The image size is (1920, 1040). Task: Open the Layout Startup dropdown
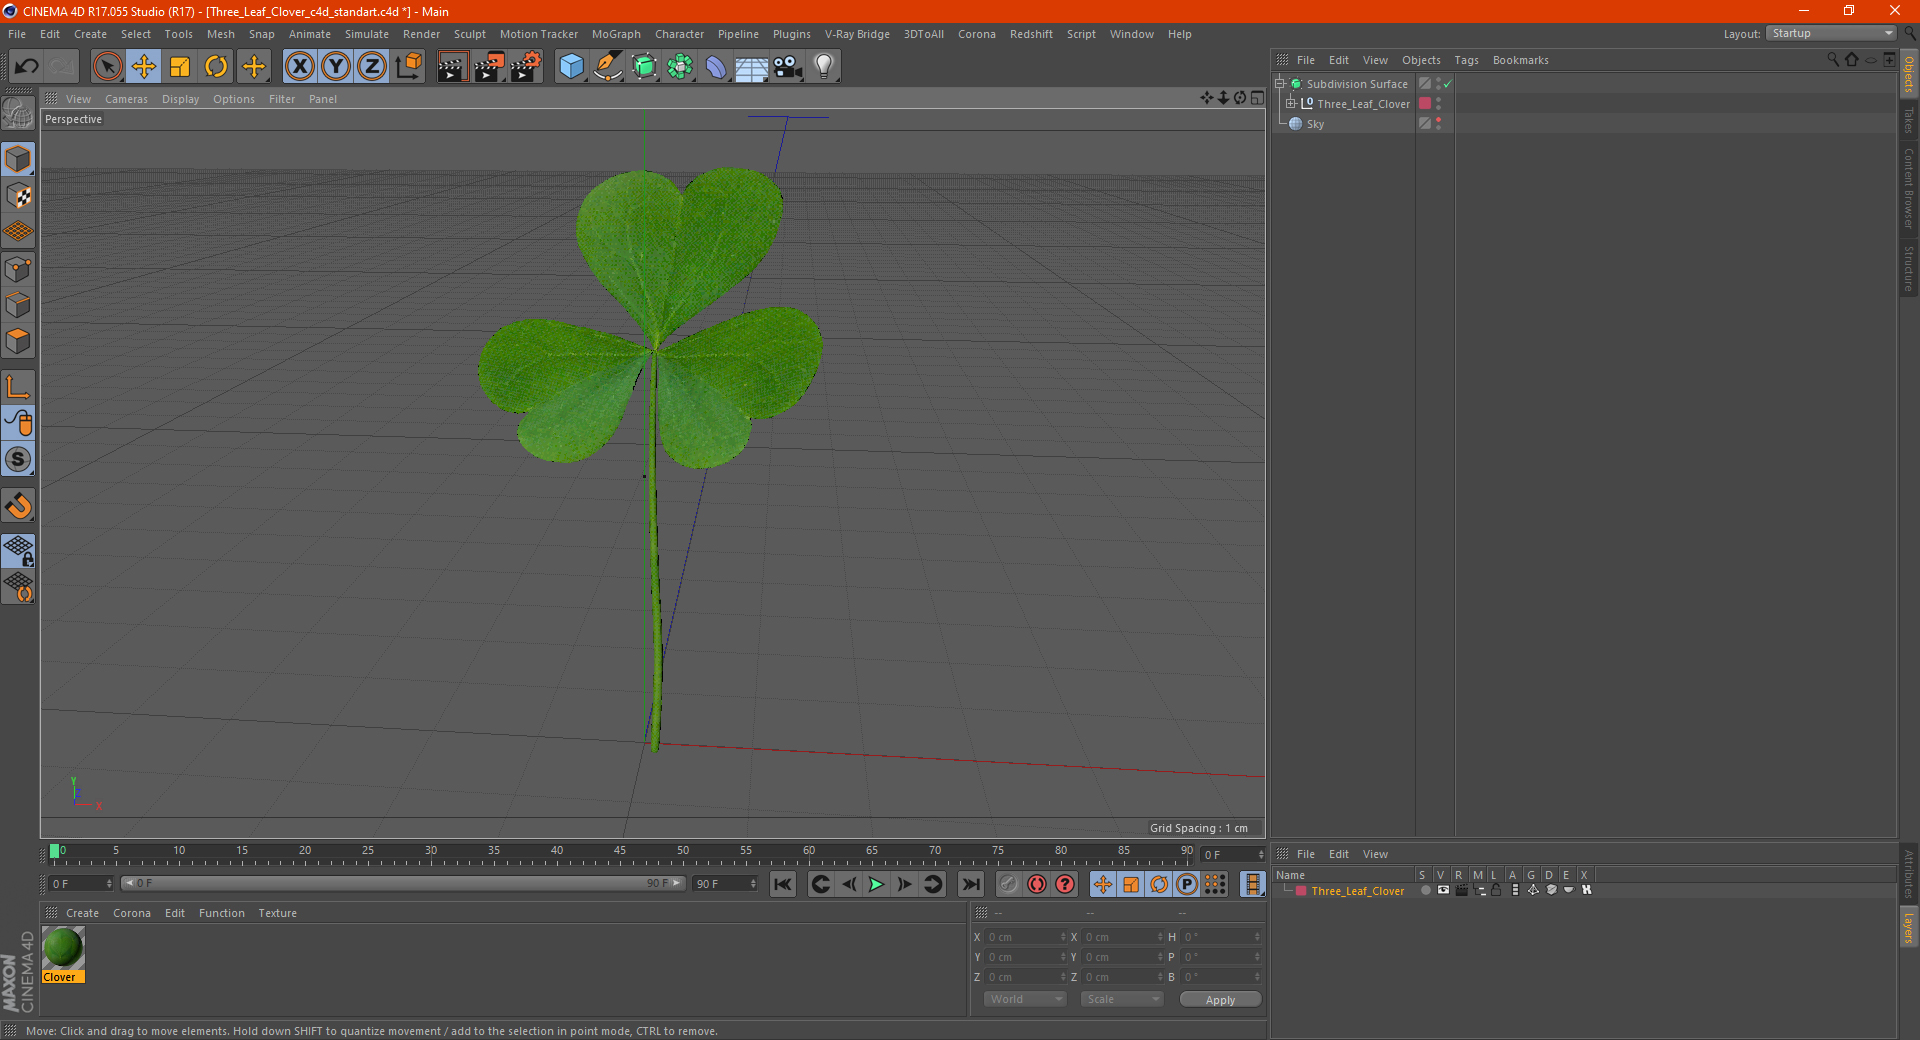(1831, 33)
